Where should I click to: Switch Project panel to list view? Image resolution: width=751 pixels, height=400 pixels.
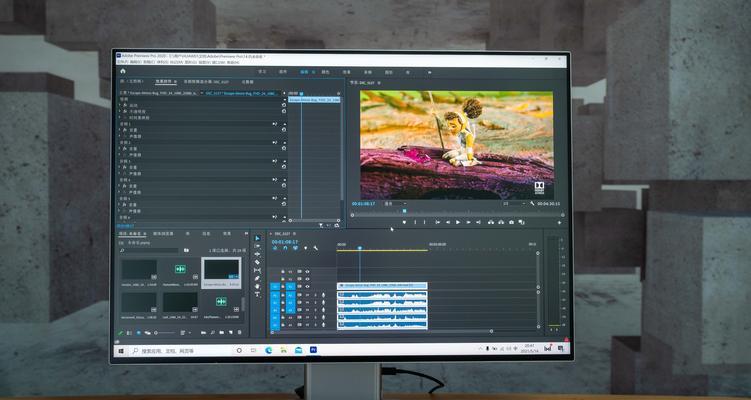click(x=129, y=333)
